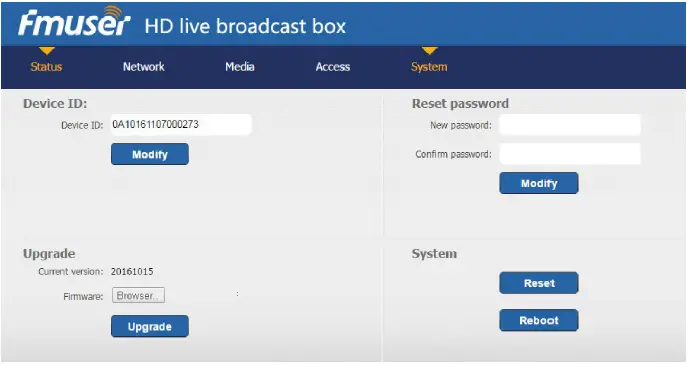
Task: Click Modify under Reset password
Action: coord(539,183)
